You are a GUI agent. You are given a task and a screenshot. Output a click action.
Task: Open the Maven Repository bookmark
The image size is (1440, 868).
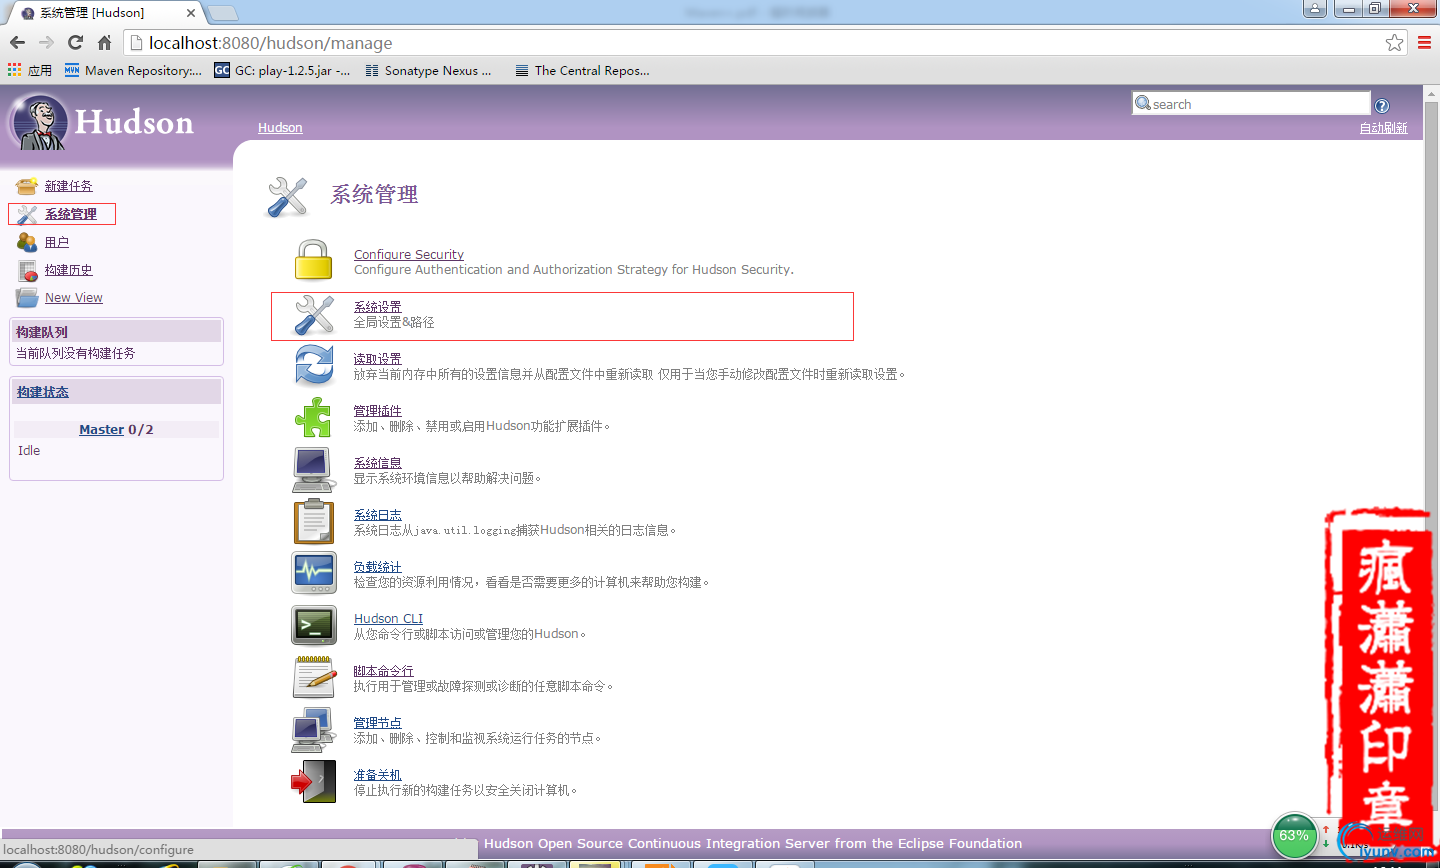pyautogui.click(x=133, y=70)
